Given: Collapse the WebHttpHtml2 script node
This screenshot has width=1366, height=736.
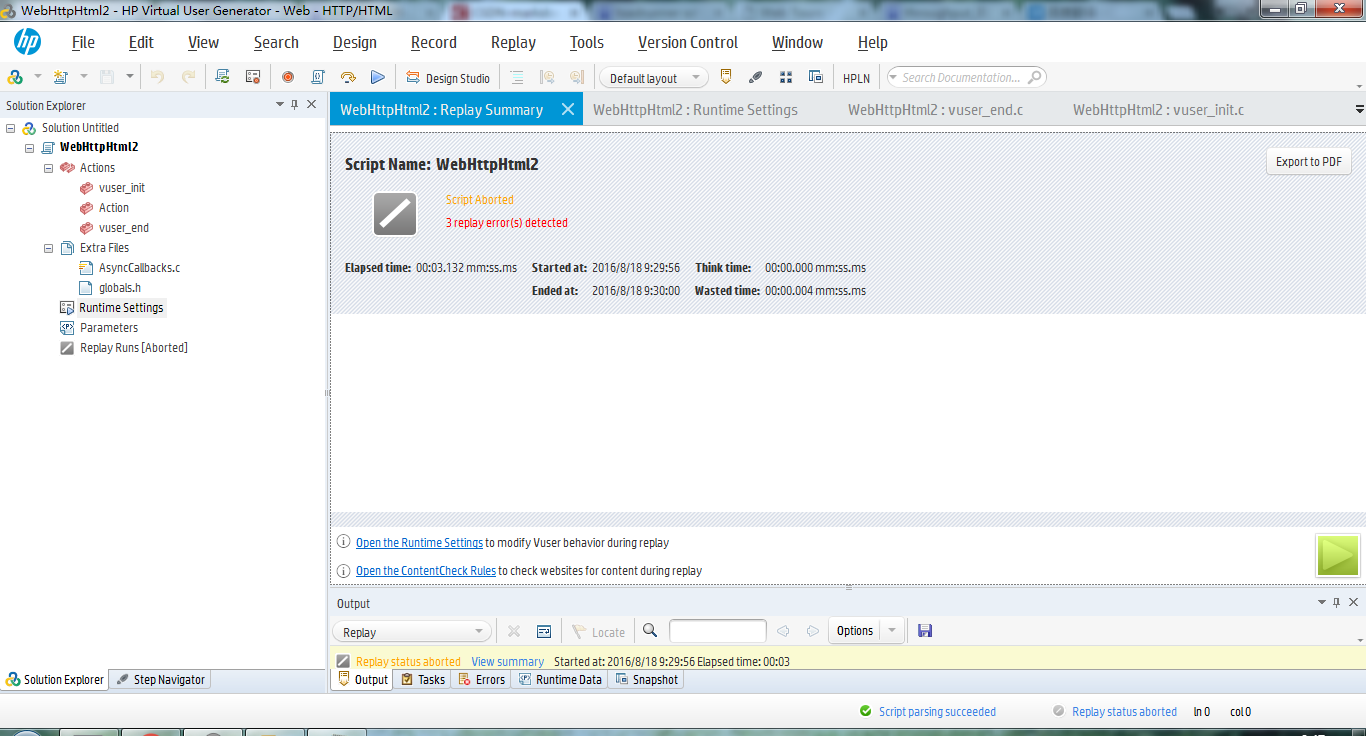Looking at the screenshot, I should click(x=30, y=147).
